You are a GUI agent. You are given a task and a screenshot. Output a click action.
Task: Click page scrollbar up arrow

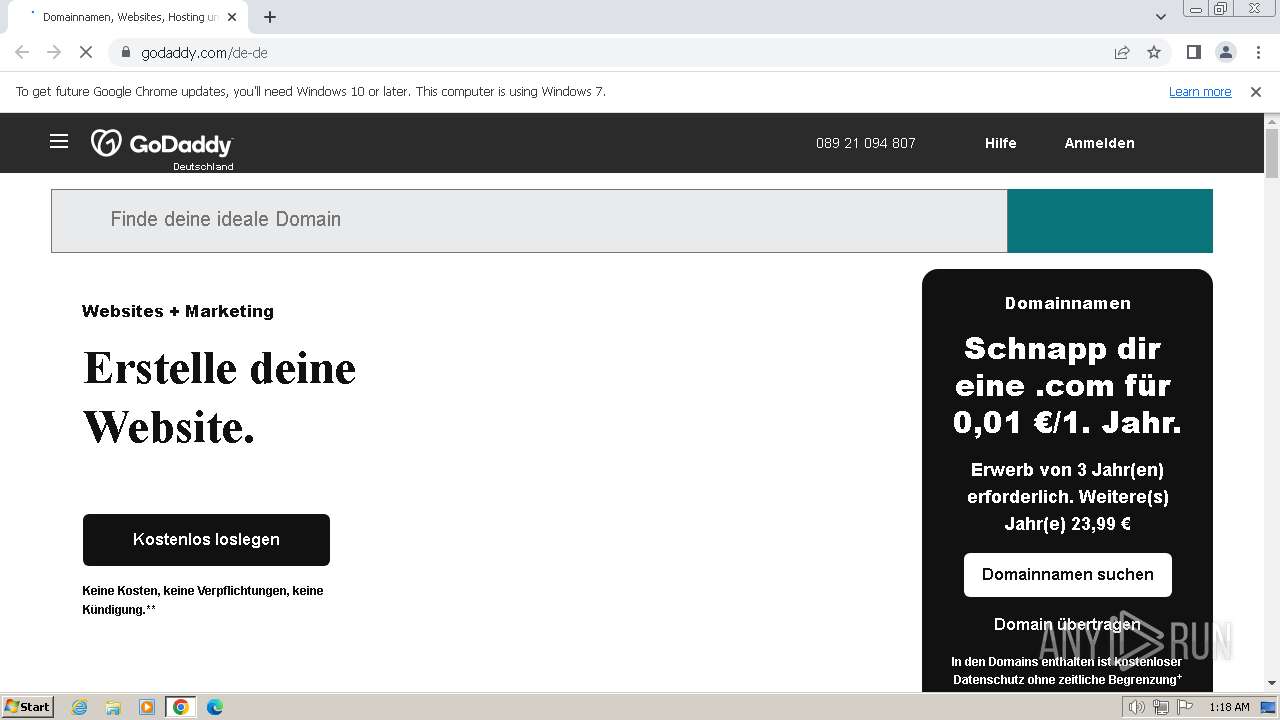pyautogui.click(x=1272, y=121)
